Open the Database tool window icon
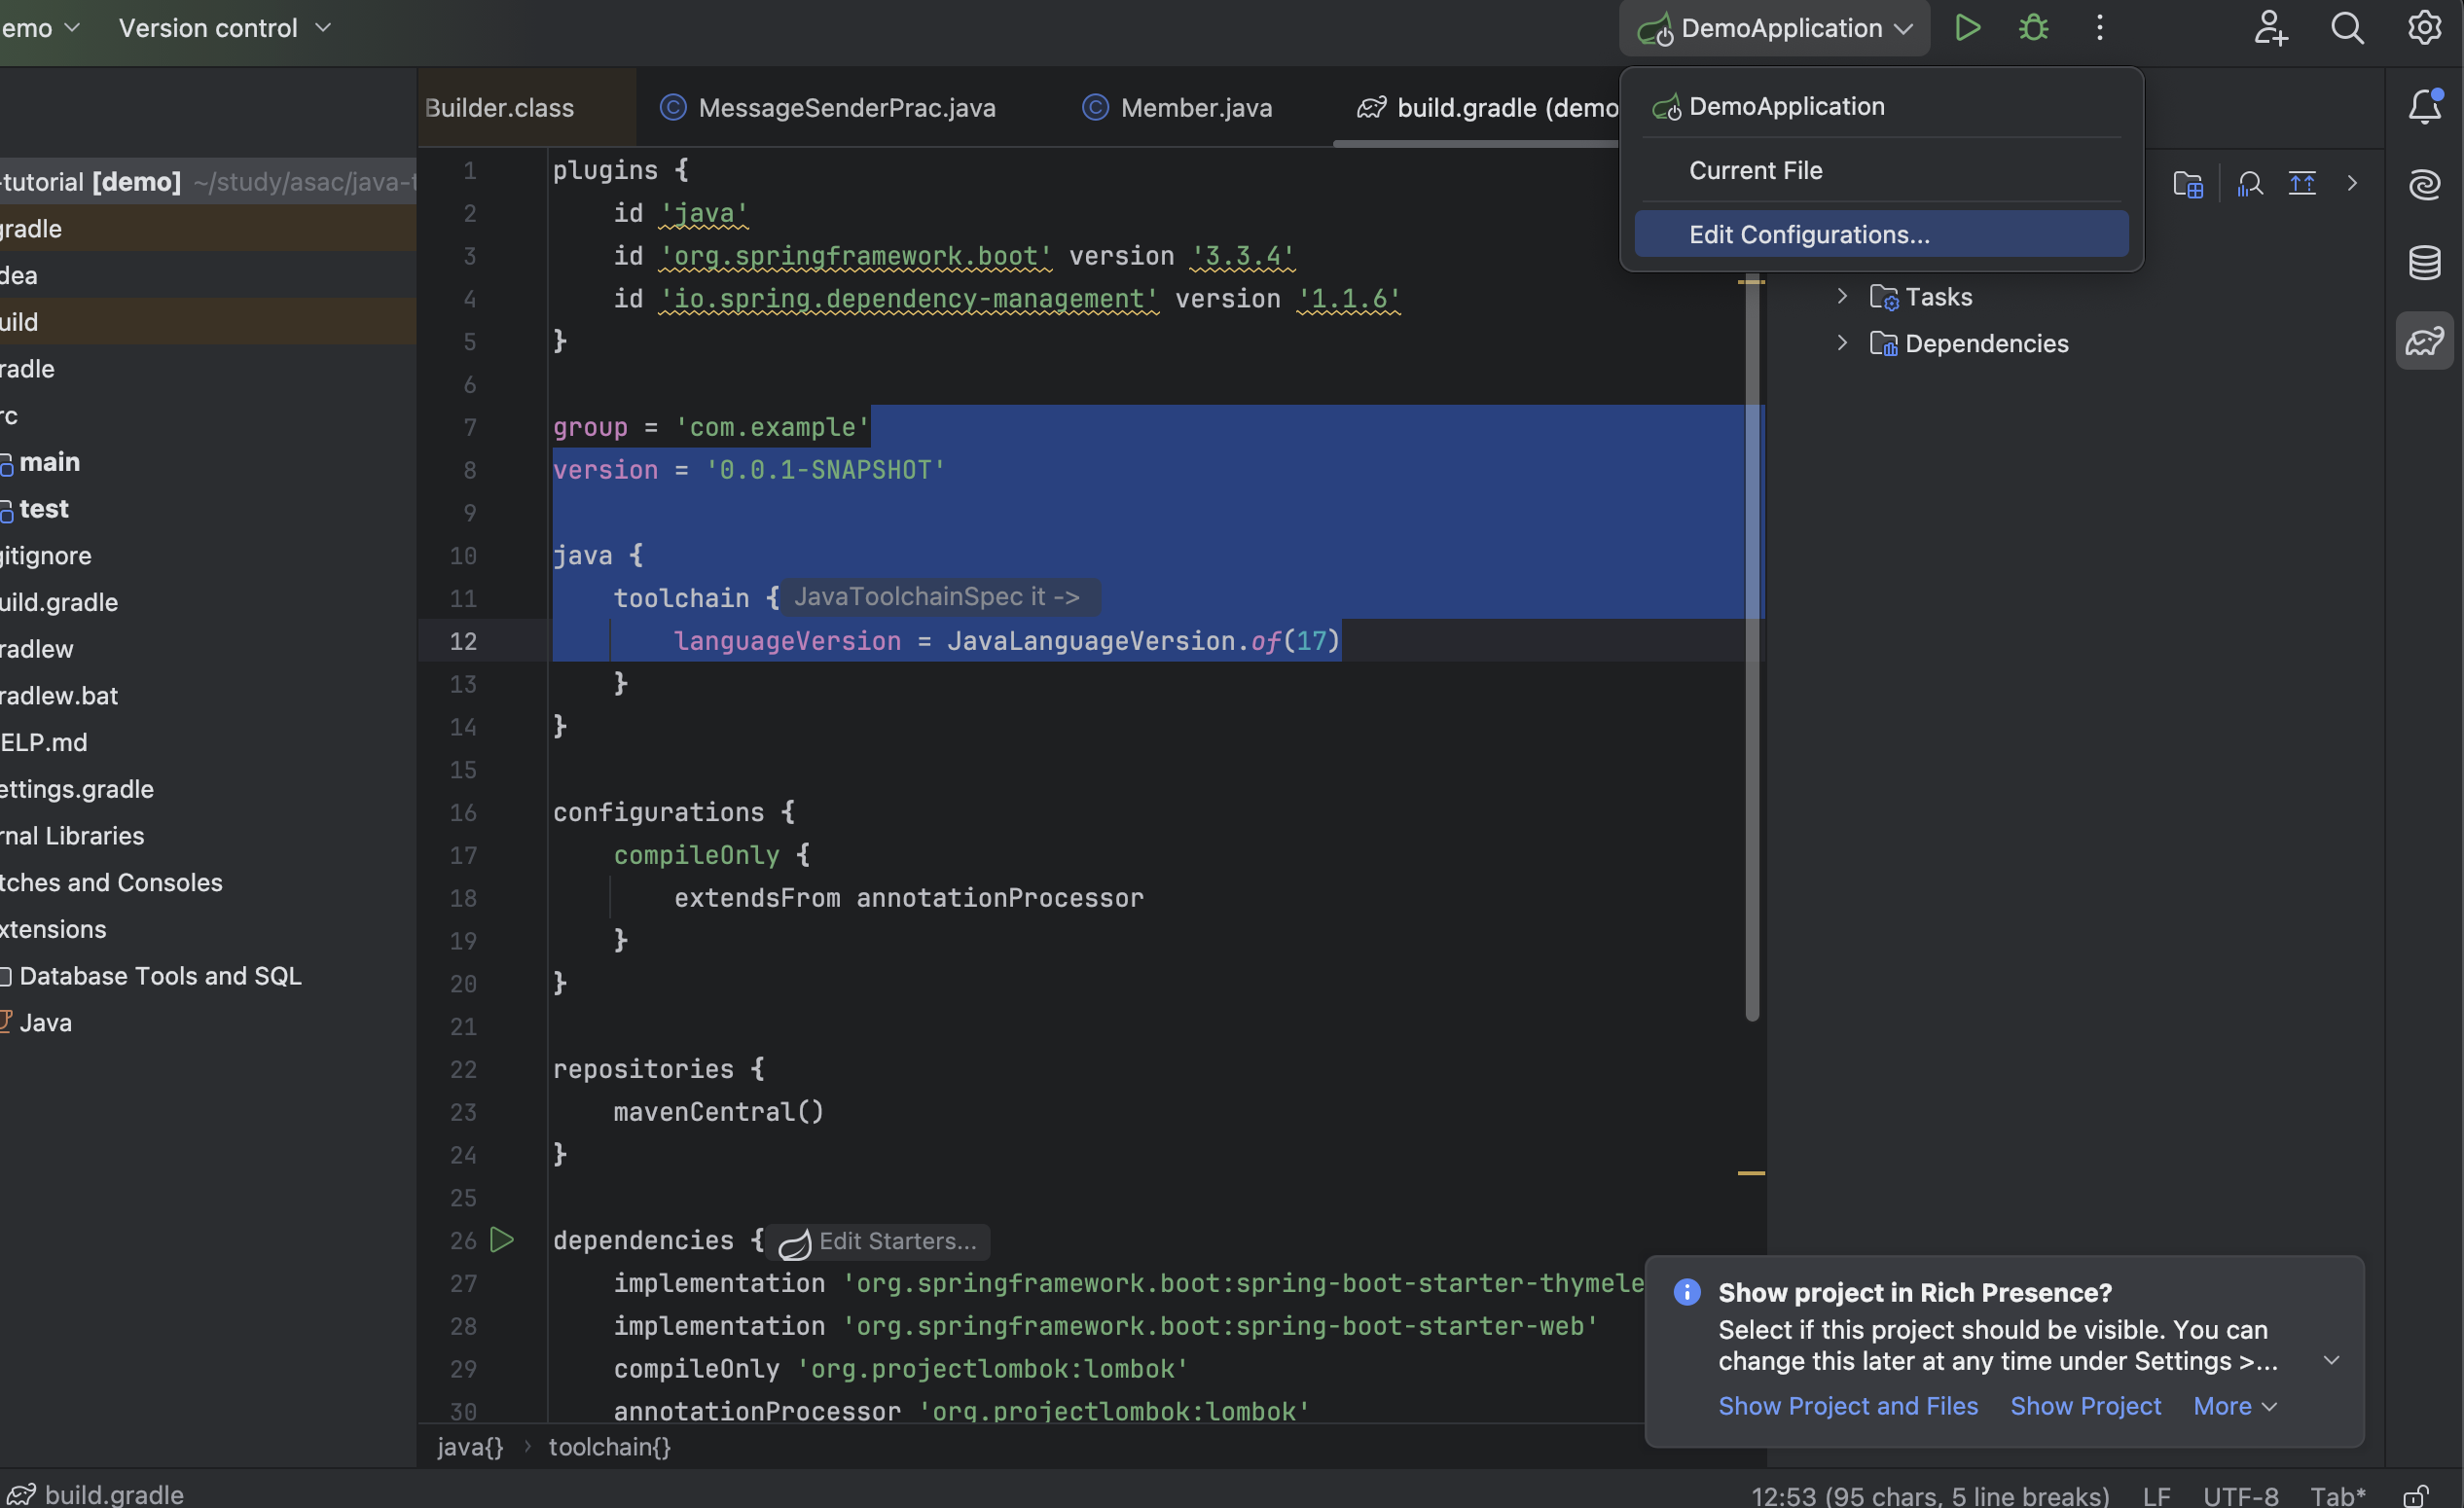The height and width of the screenshot is (1508, 2464). pos(2424,263)
